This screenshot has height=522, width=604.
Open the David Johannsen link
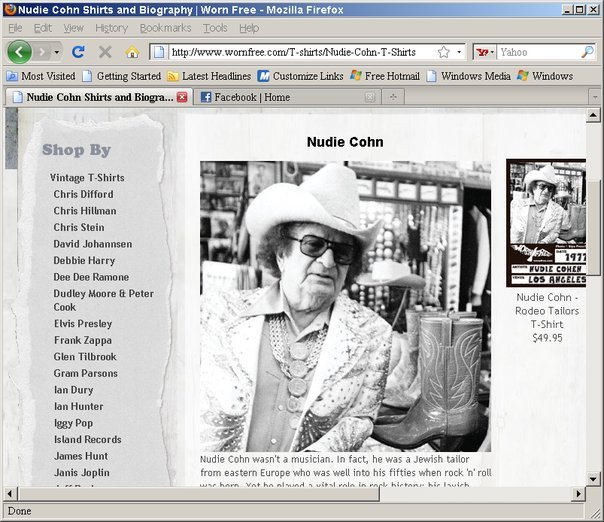click(93, 244)
